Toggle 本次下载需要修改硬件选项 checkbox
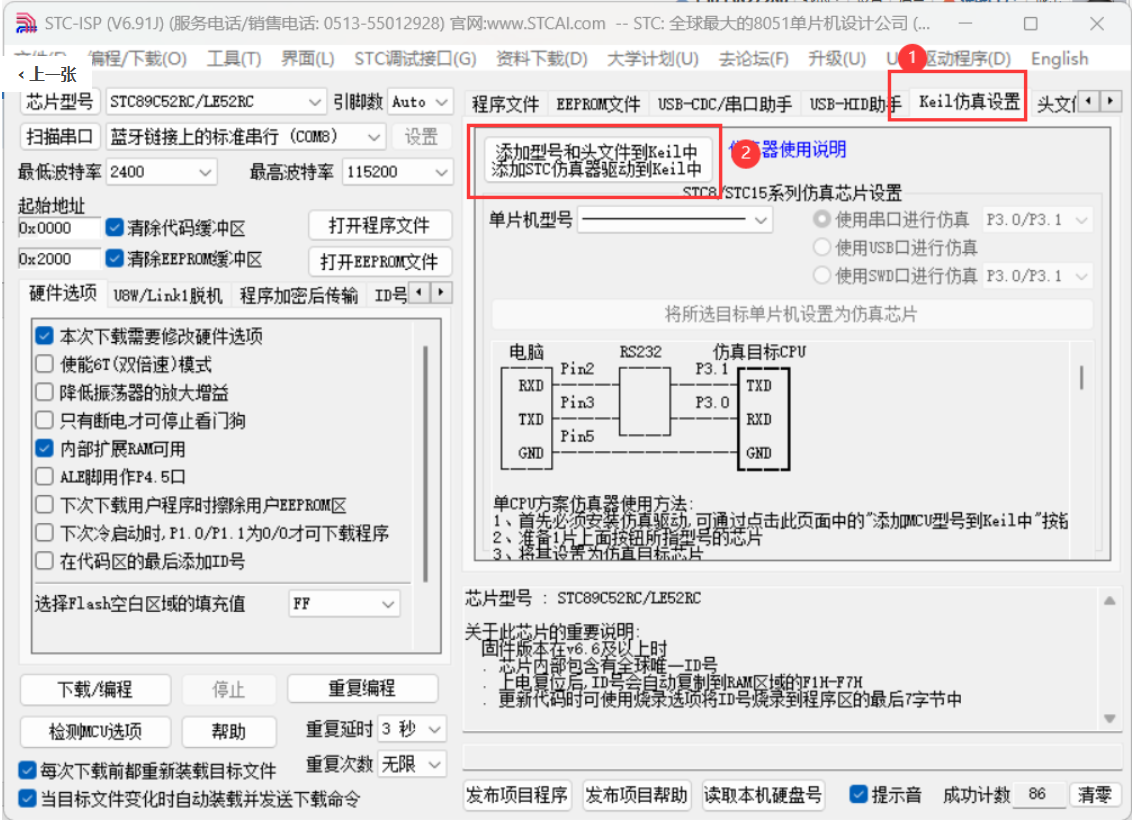Screen dimensions: 1140x826 coord(44,337)
